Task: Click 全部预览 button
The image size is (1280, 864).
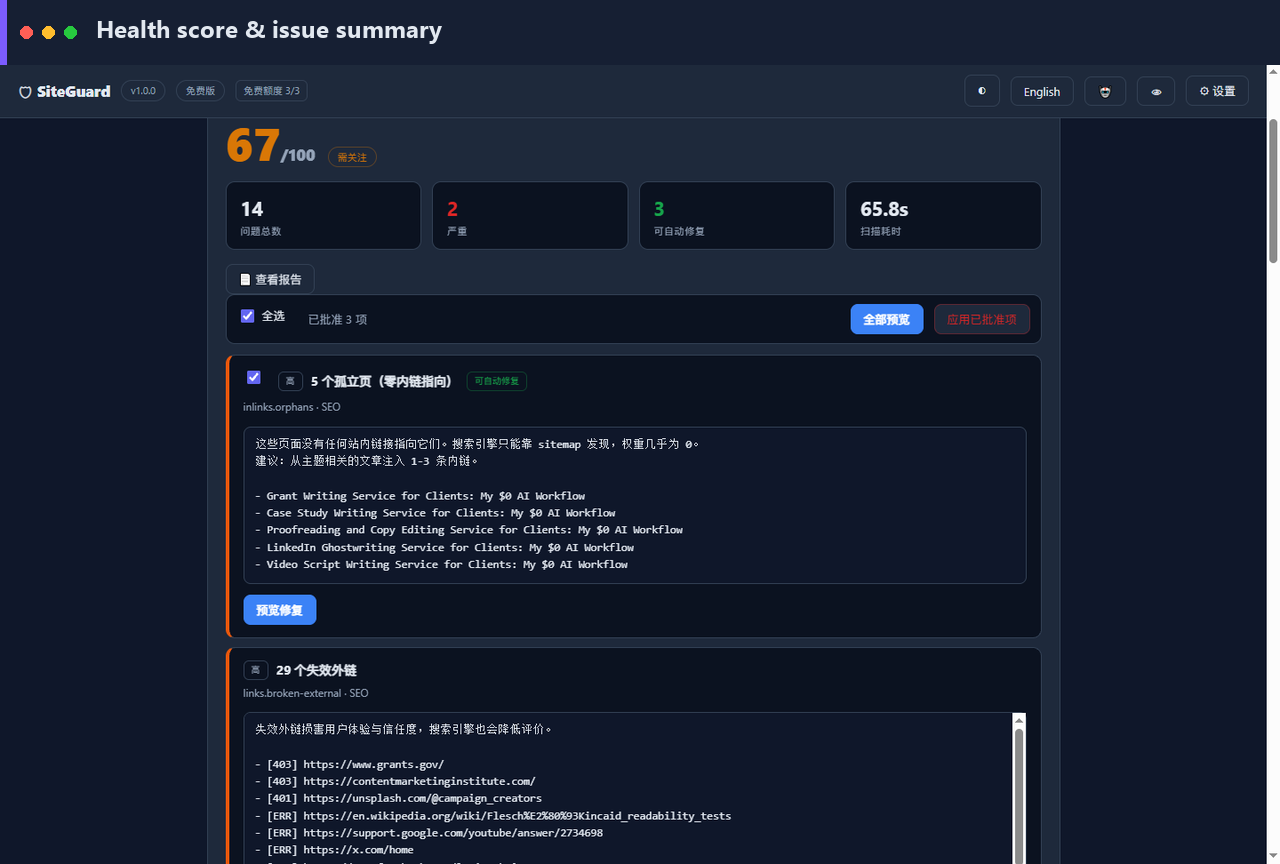Action: coord(887,319)
